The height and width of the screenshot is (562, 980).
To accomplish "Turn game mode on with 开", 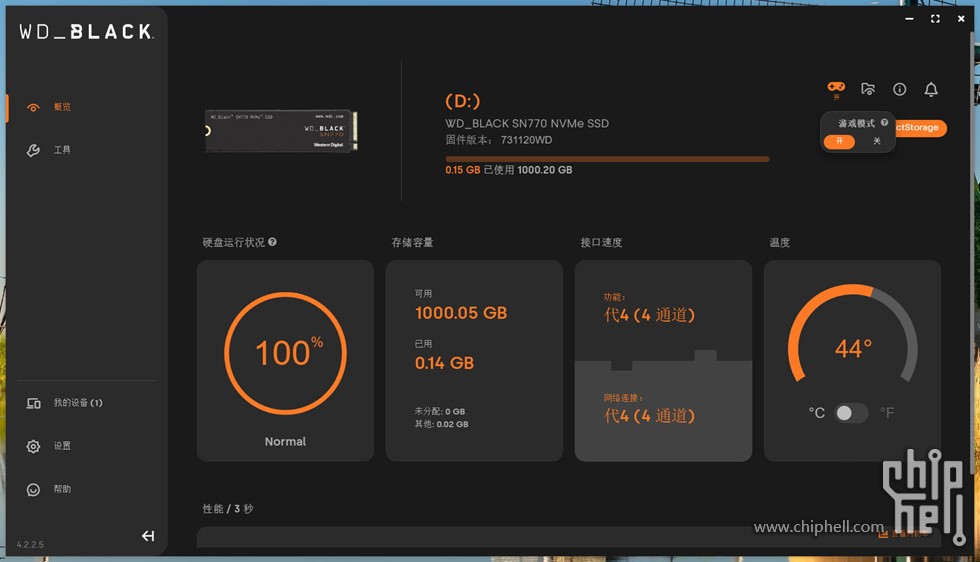I will point(839,141).
